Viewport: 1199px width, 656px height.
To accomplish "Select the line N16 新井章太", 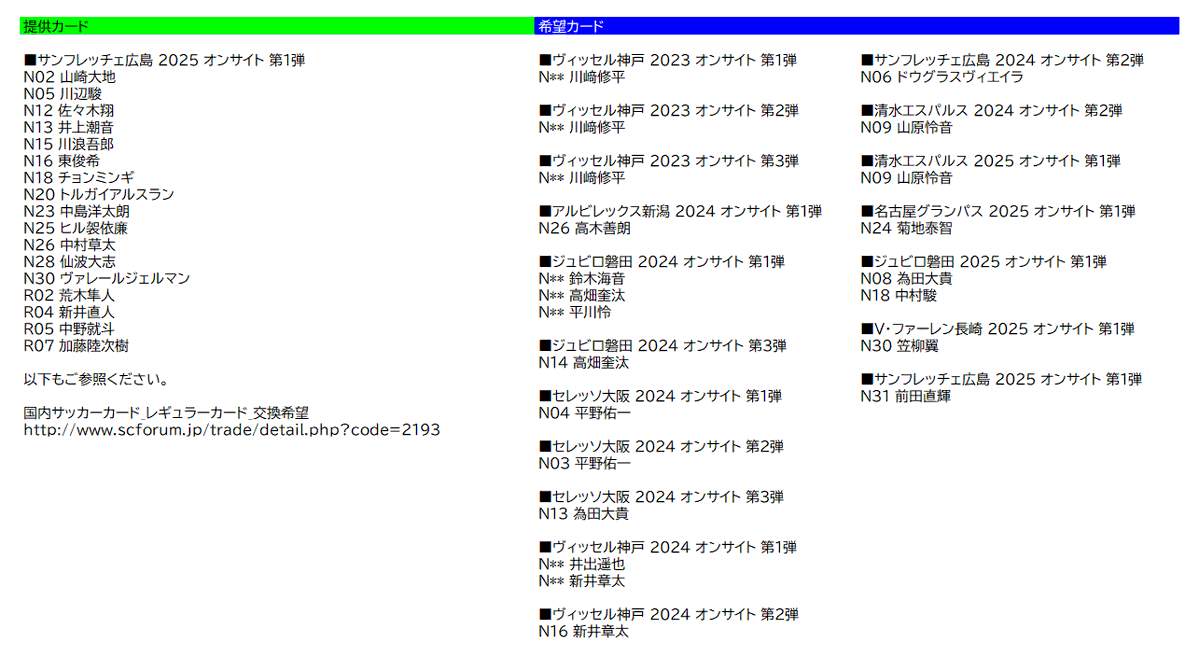I will pyautogui.click(x=584, y=632).
